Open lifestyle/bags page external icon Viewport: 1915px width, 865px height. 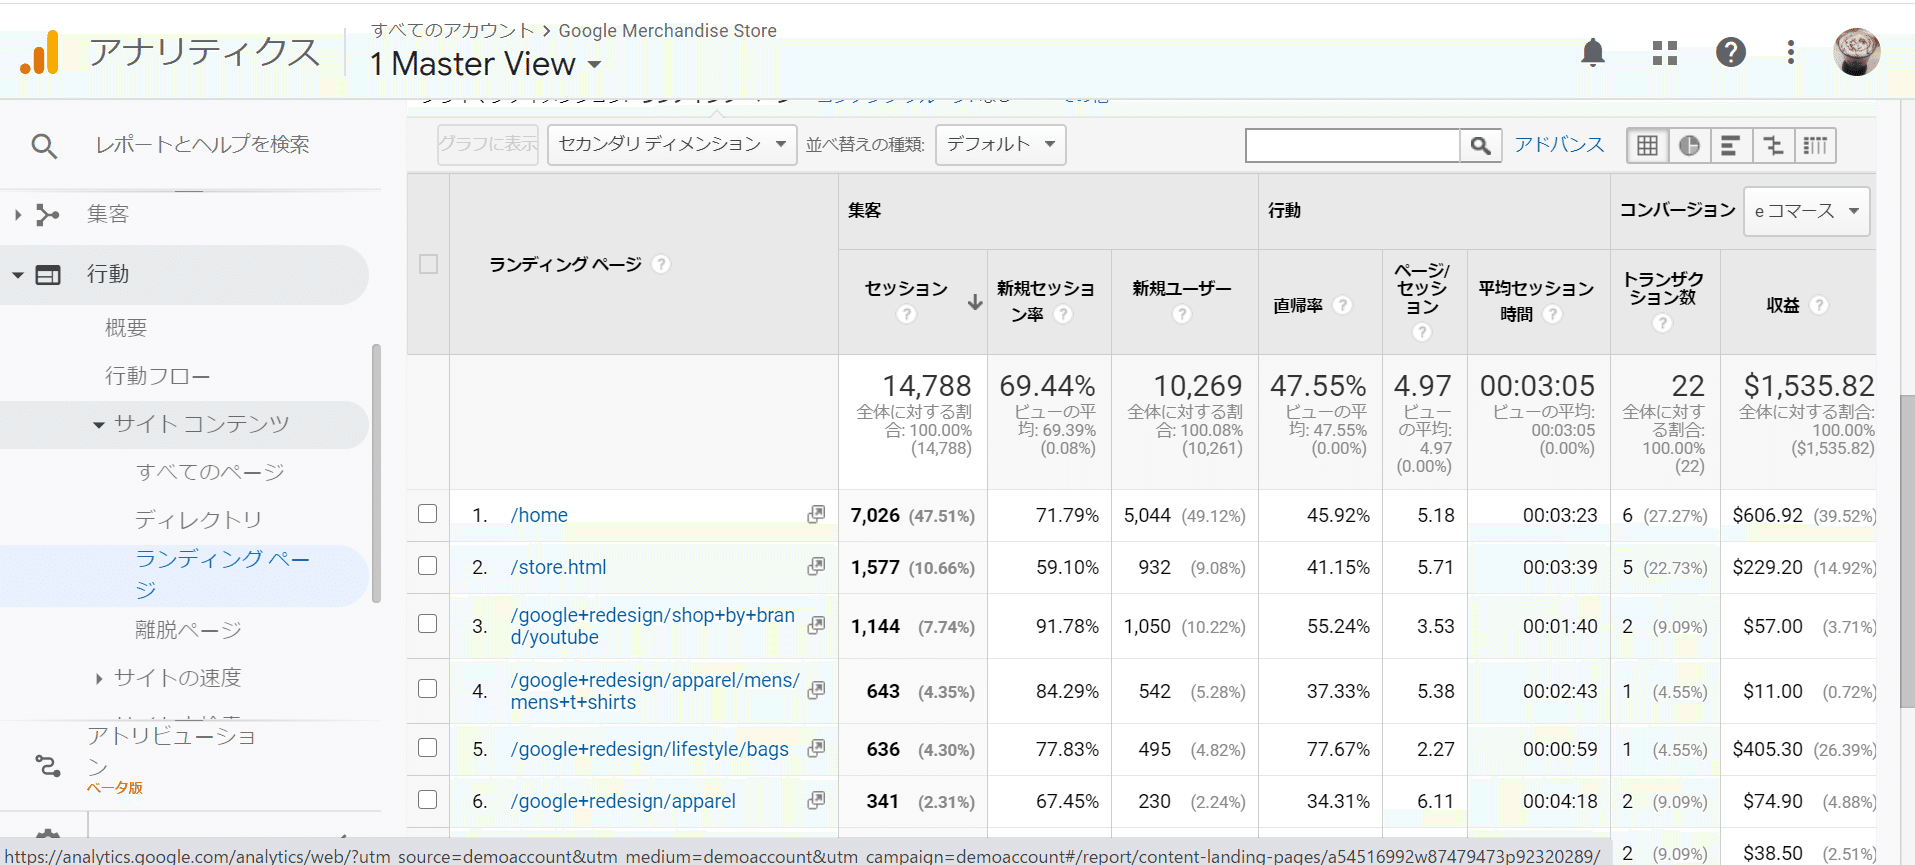point(816,748)
